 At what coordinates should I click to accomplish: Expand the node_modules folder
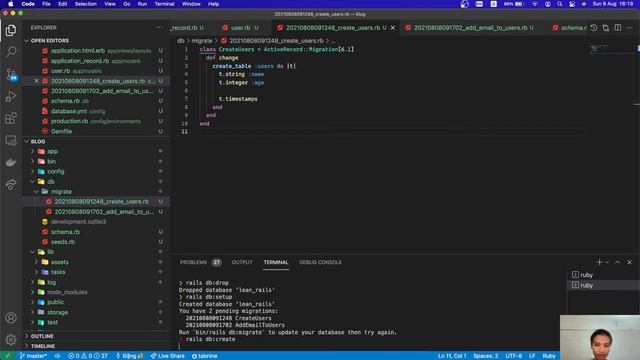click(x=96, y=292)
